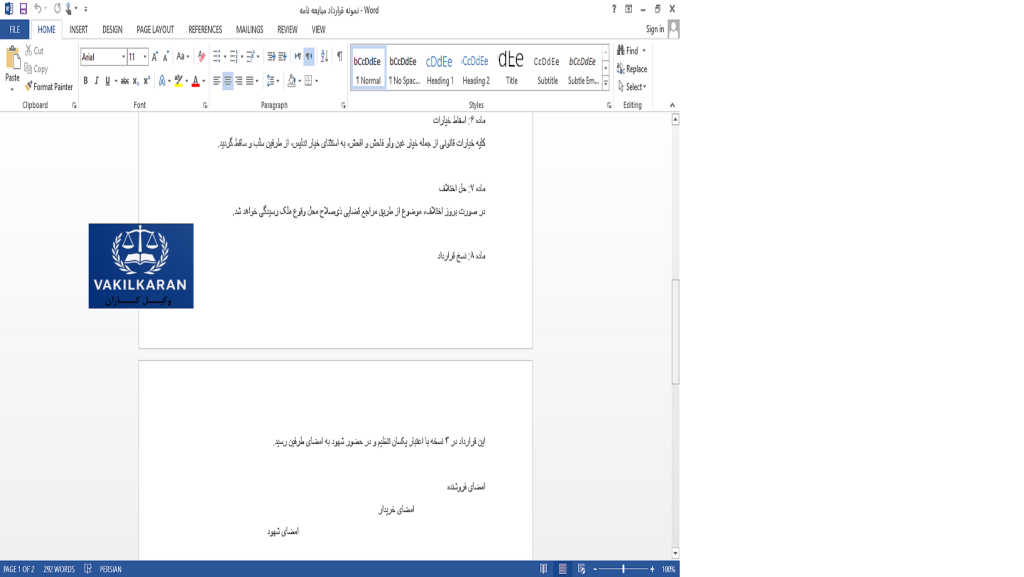Open the font size dropdown
The image size is (1024, 577).
point(144,57)
